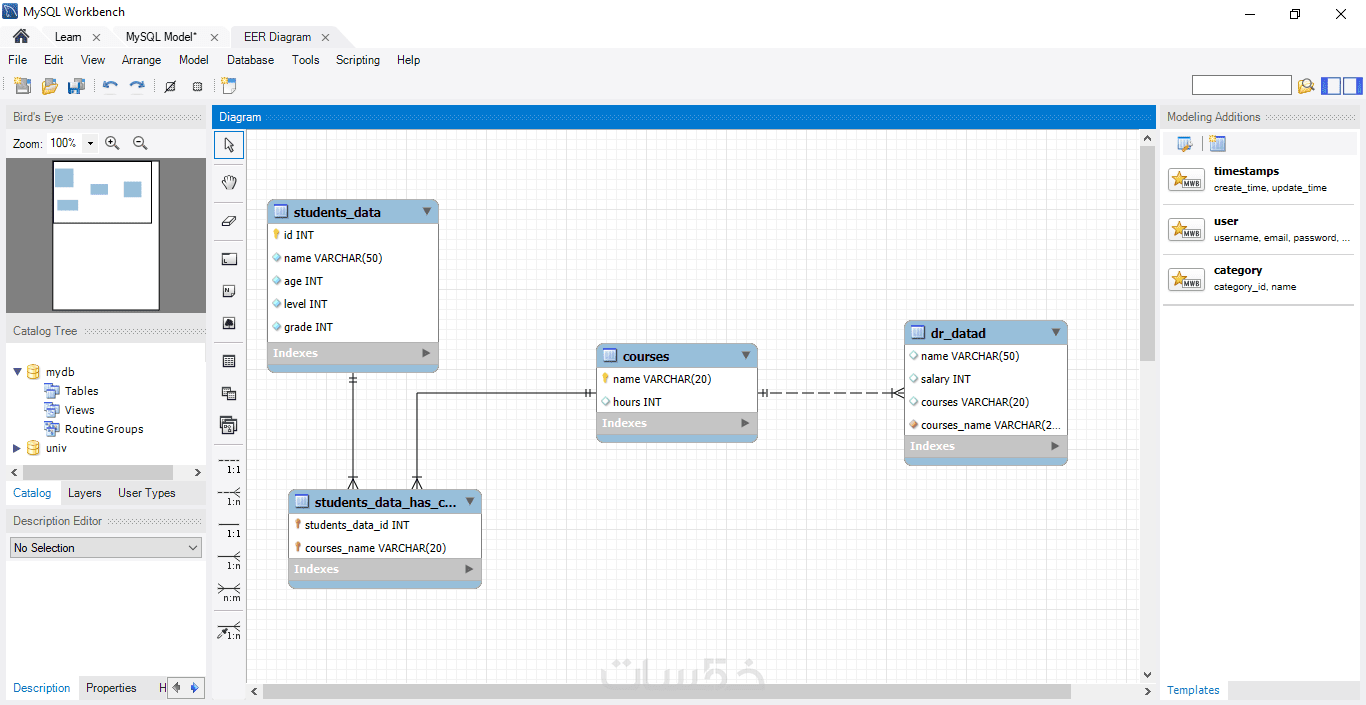Switch to the User Types tab
This screenshot has height=705, width=1366.
(147, 493)
